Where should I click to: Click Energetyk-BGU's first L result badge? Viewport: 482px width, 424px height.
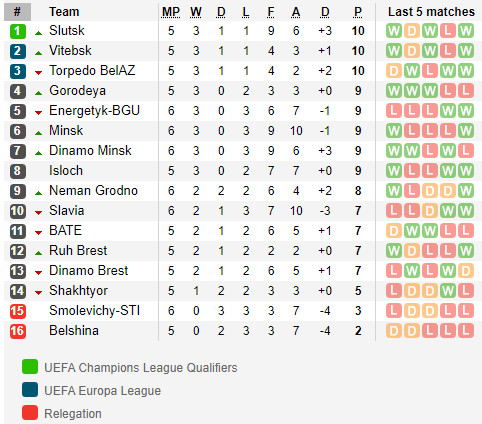(x=394, y=111)
